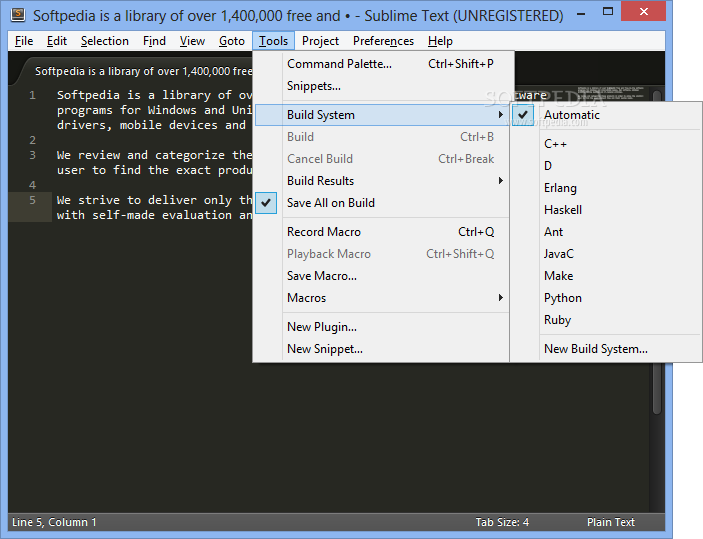This screenshot has height=539, width=703.
Task: Toggle Save All on Build checkmark
Action: click(382, 203)
